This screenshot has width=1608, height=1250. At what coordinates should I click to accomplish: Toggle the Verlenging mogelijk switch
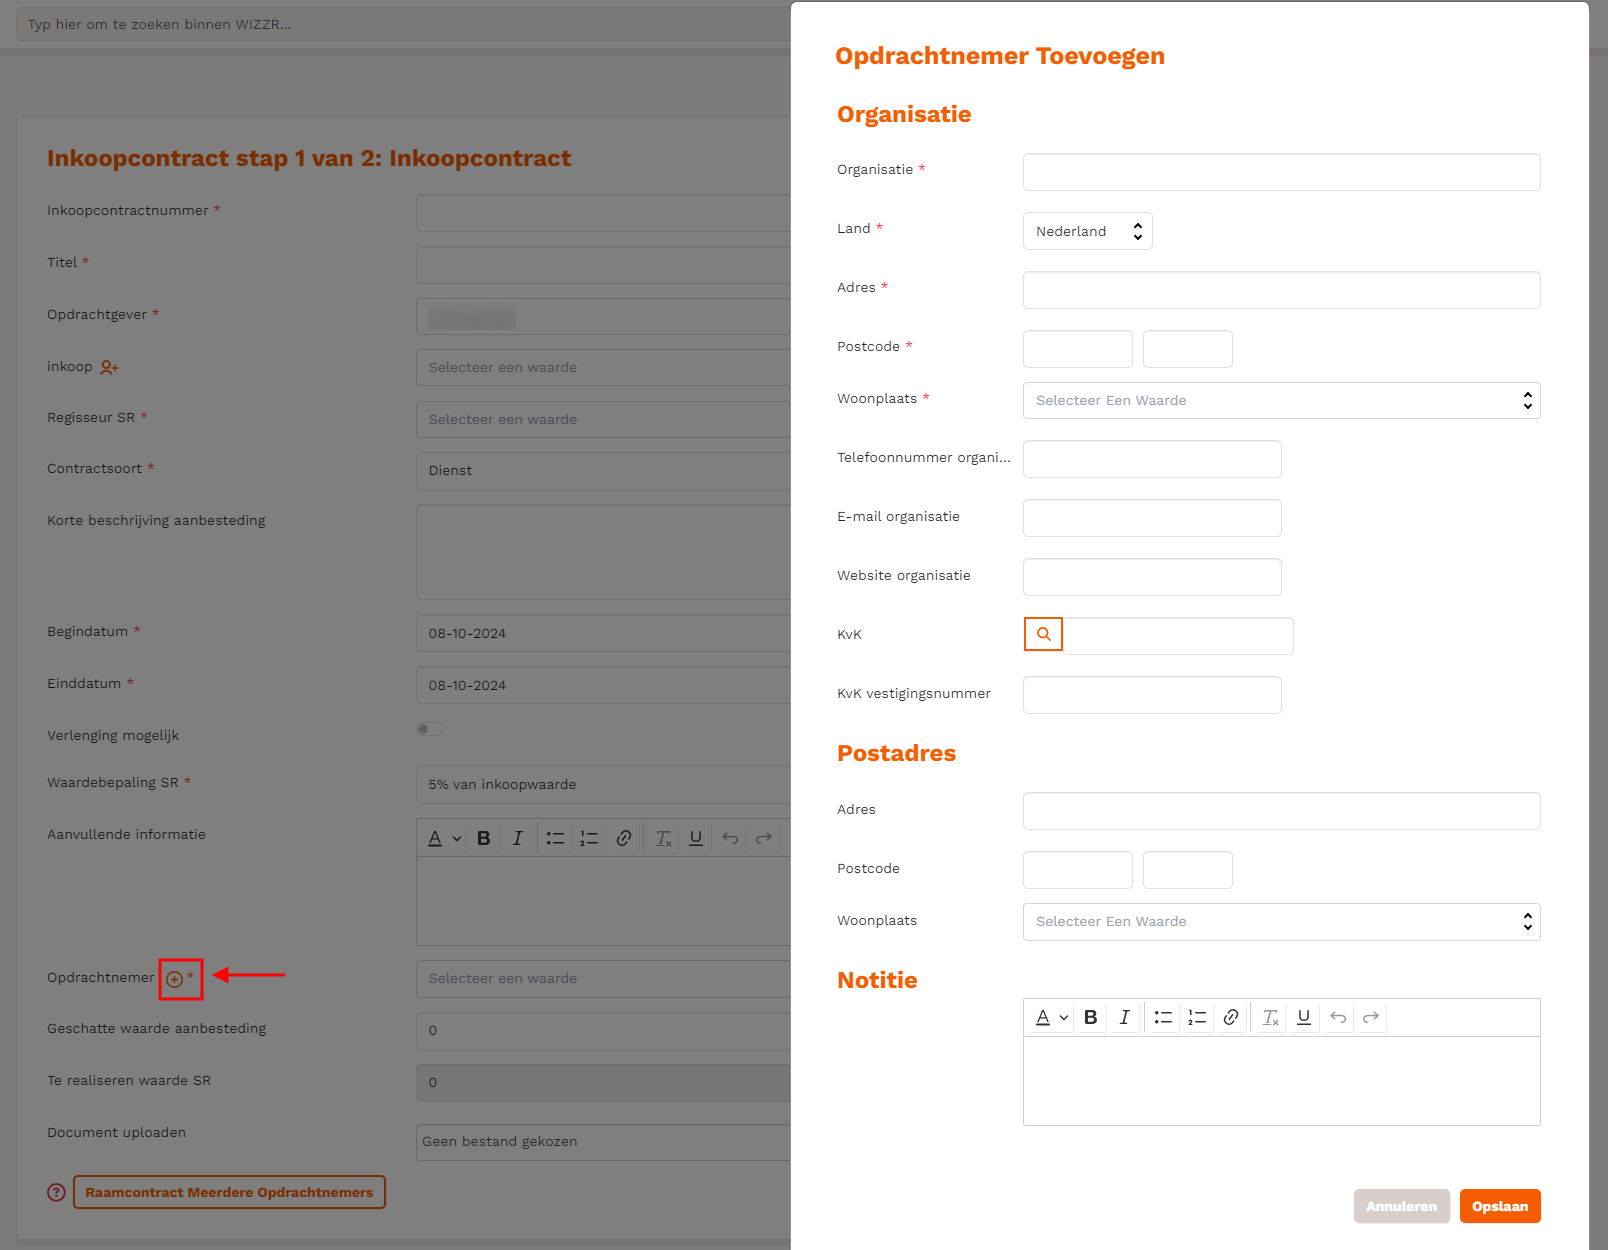tap(430, 729)
